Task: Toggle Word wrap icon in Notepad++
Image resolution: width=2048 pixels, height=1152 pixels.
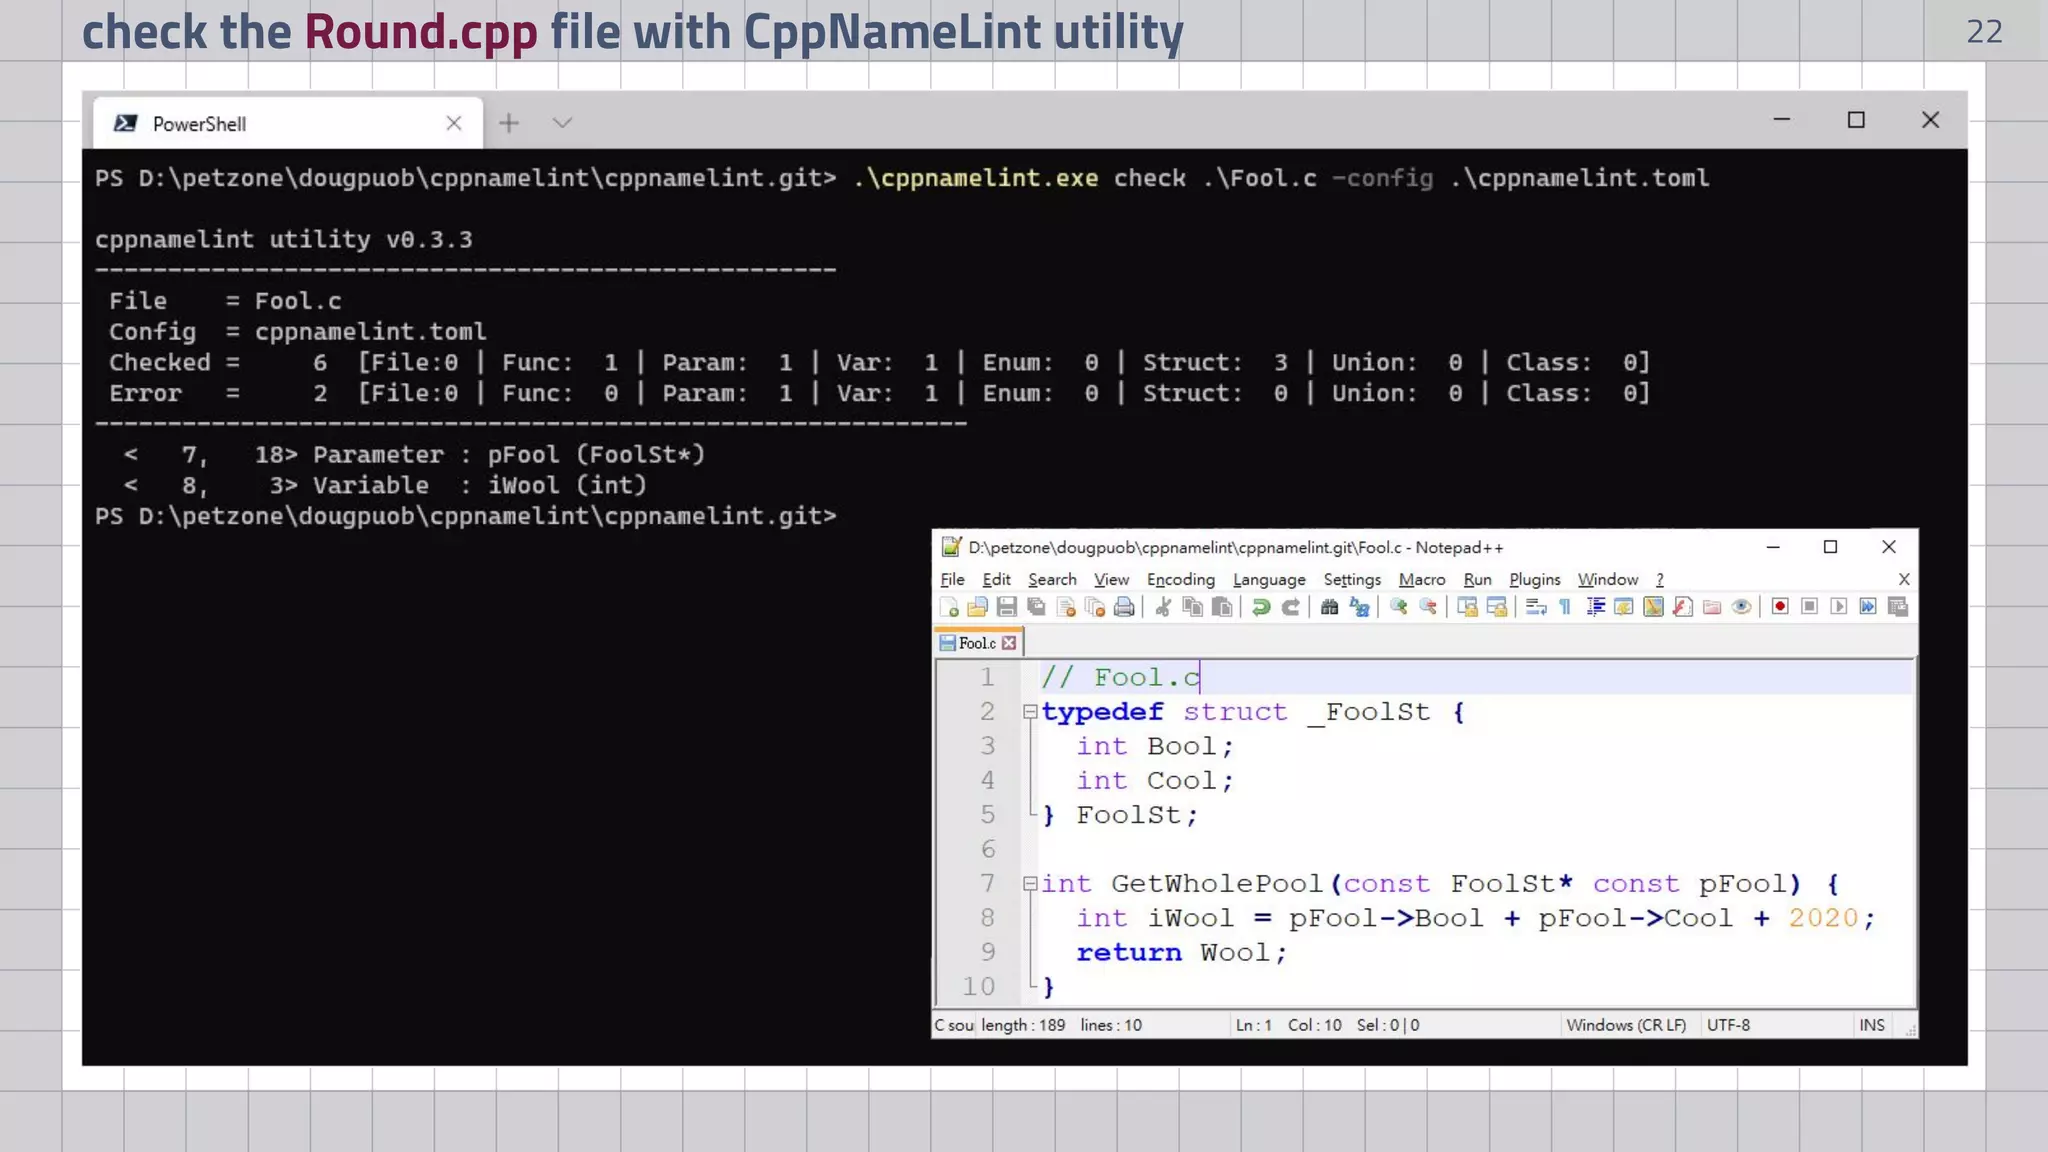Action: pyautogui.click(x=1536, y=607)
